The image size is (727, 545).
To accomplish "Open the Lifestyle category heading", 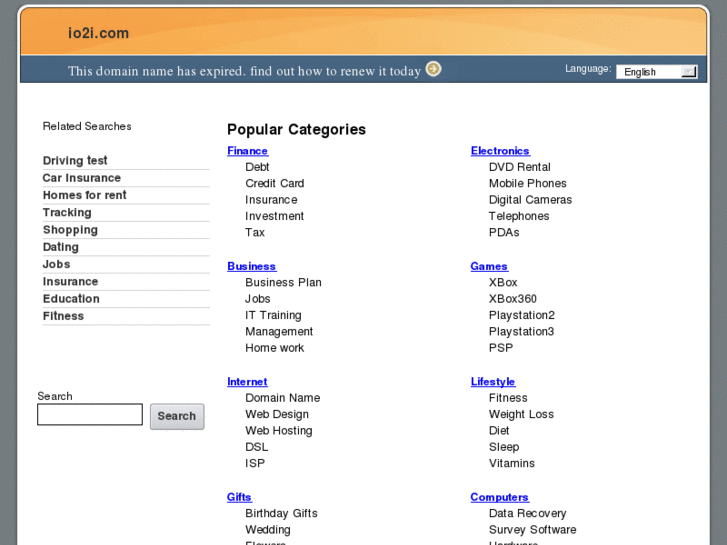I will click(493, 382).
